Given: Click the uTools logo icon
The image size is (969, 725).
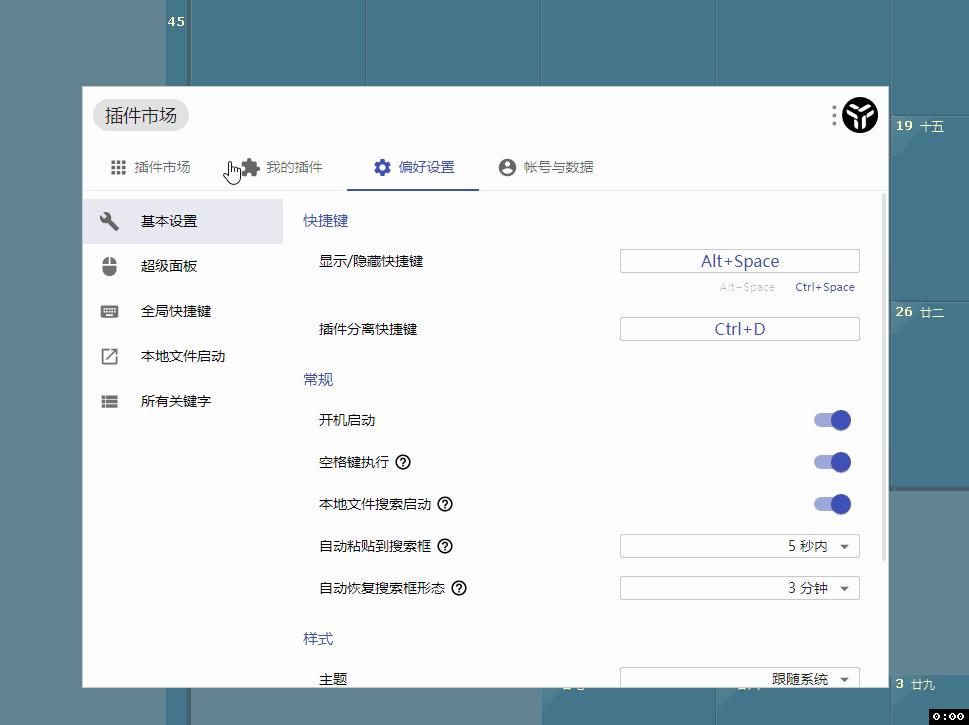Looking at the screenshot, I should 861,115.
